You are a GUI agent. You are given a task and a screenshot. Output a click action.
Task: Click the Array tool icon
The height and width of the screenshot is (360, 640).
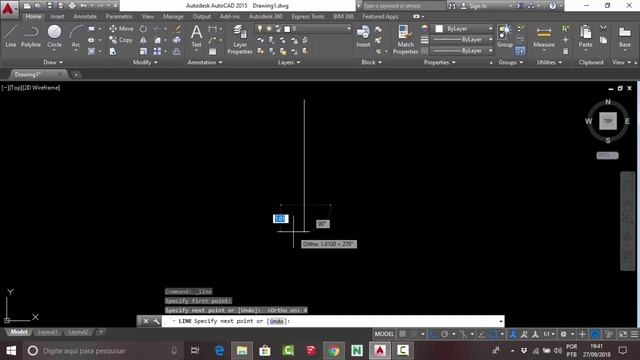tap(157, 51)
